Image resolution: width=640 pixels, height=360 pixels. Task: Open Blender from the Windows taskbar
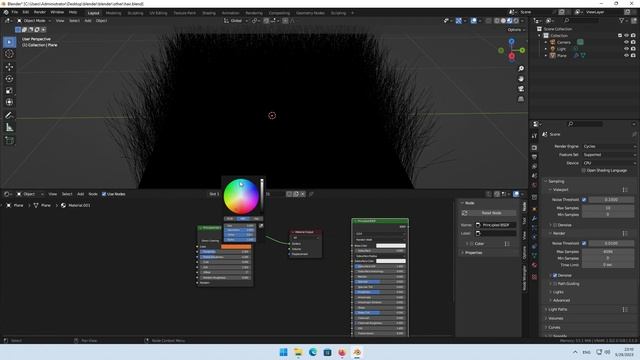click(357, 352)
